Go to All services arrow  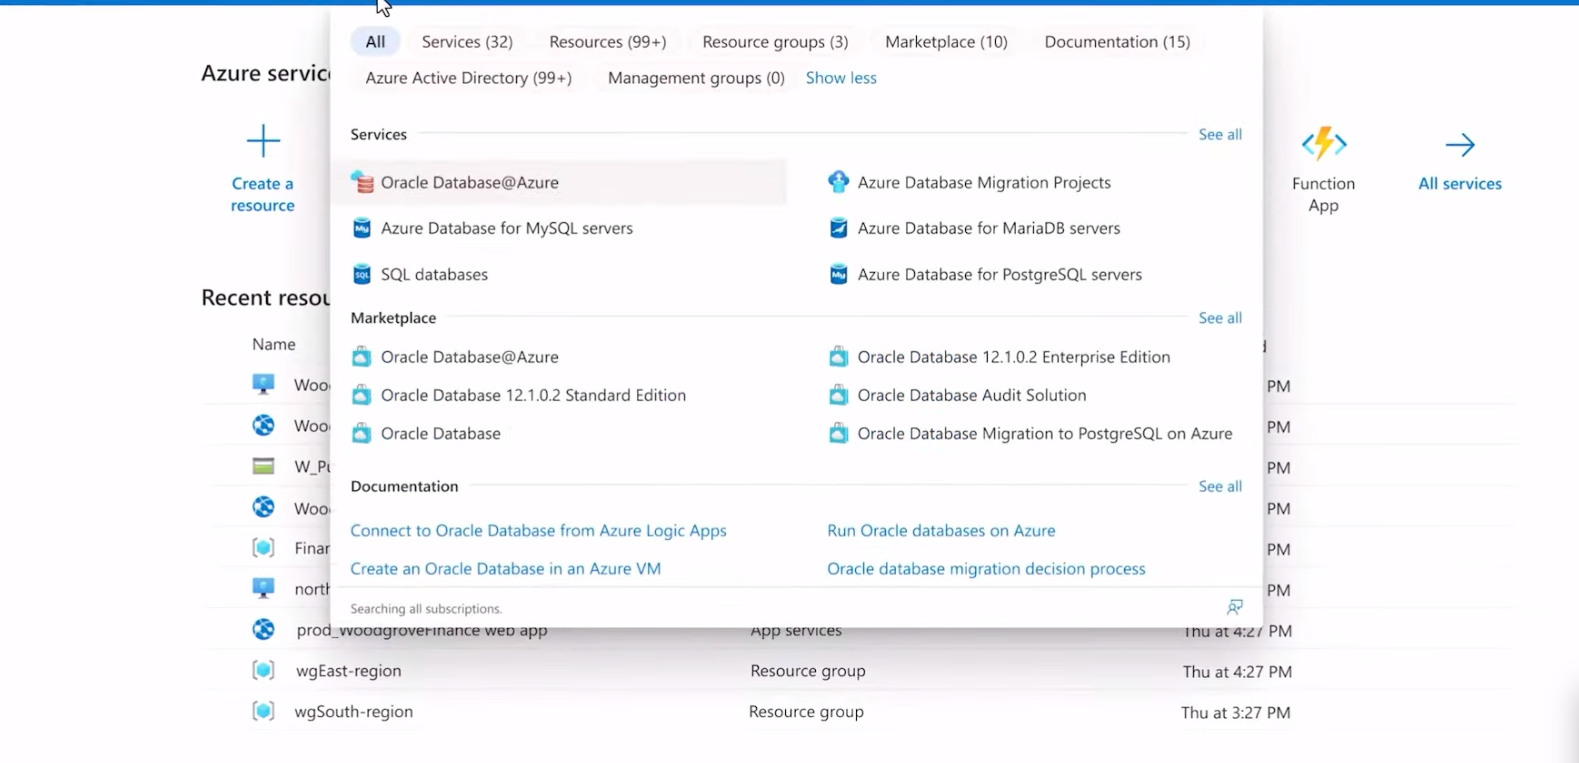(x=1459, y=145)
